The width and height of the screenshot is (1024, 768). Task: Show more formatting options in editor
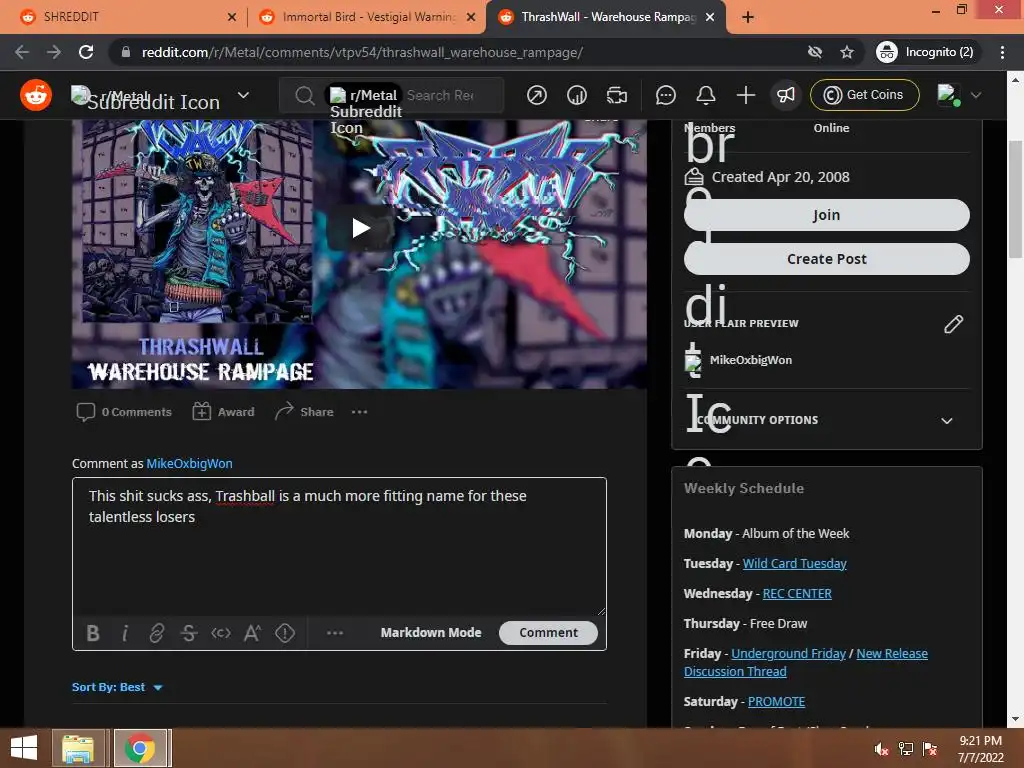(334, 633)
